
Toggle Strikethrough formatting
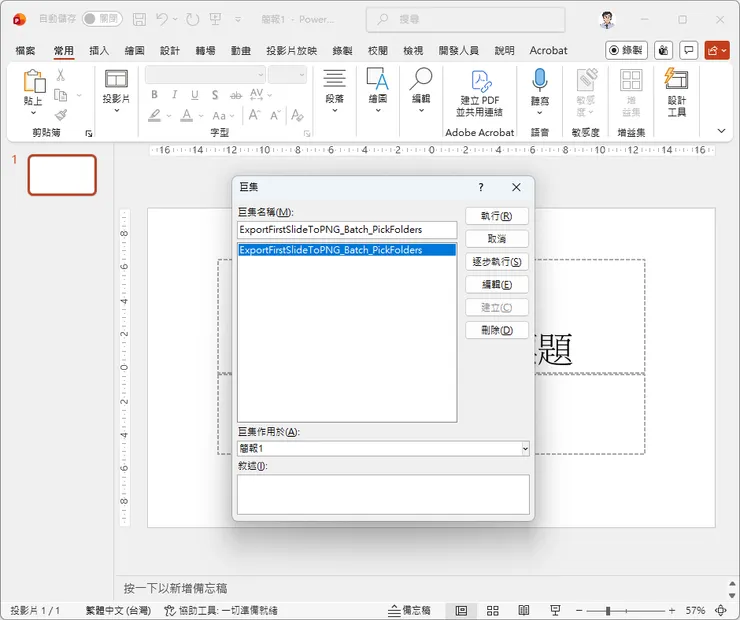[x=235, y=95]
